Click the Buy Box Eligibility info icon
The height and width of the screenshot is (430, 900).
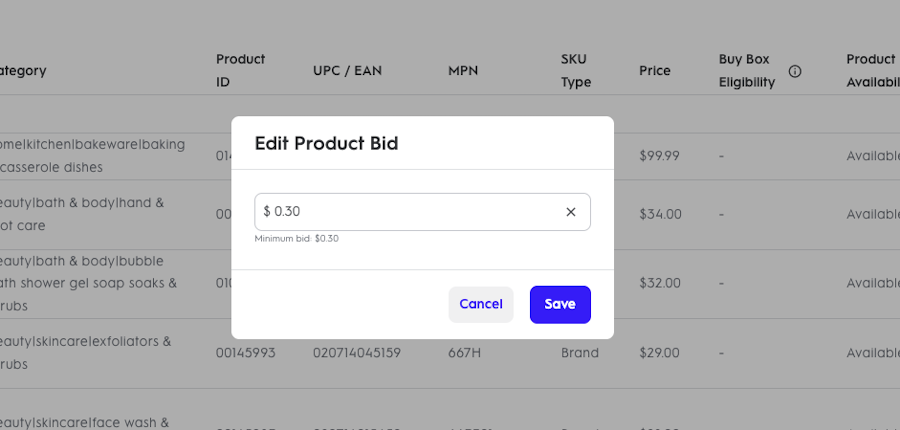pyautogui.click(x=795, y=71)
